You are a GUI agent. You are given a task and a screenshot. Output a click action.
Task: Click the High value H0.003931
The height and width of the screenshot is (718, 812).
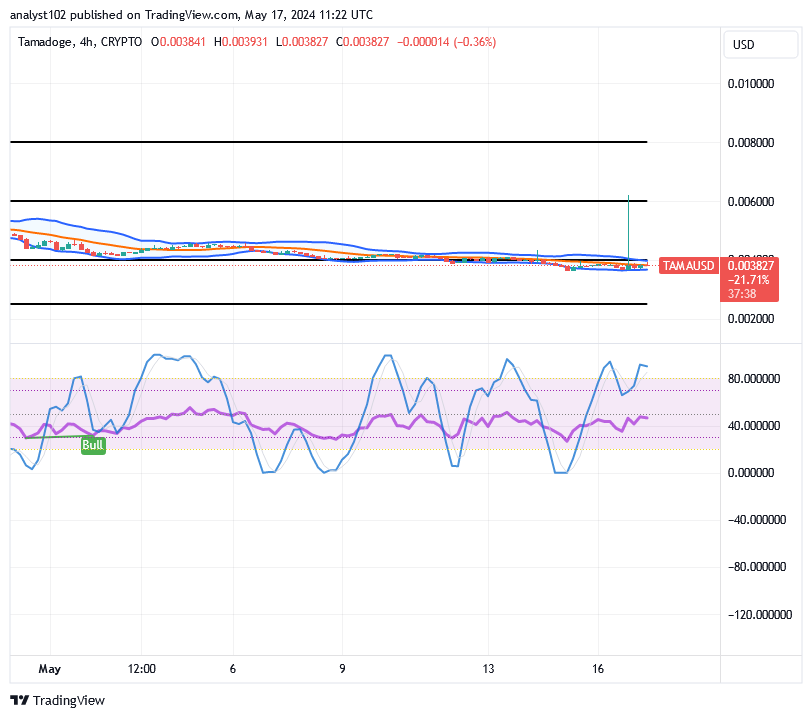tap(241, 42)
